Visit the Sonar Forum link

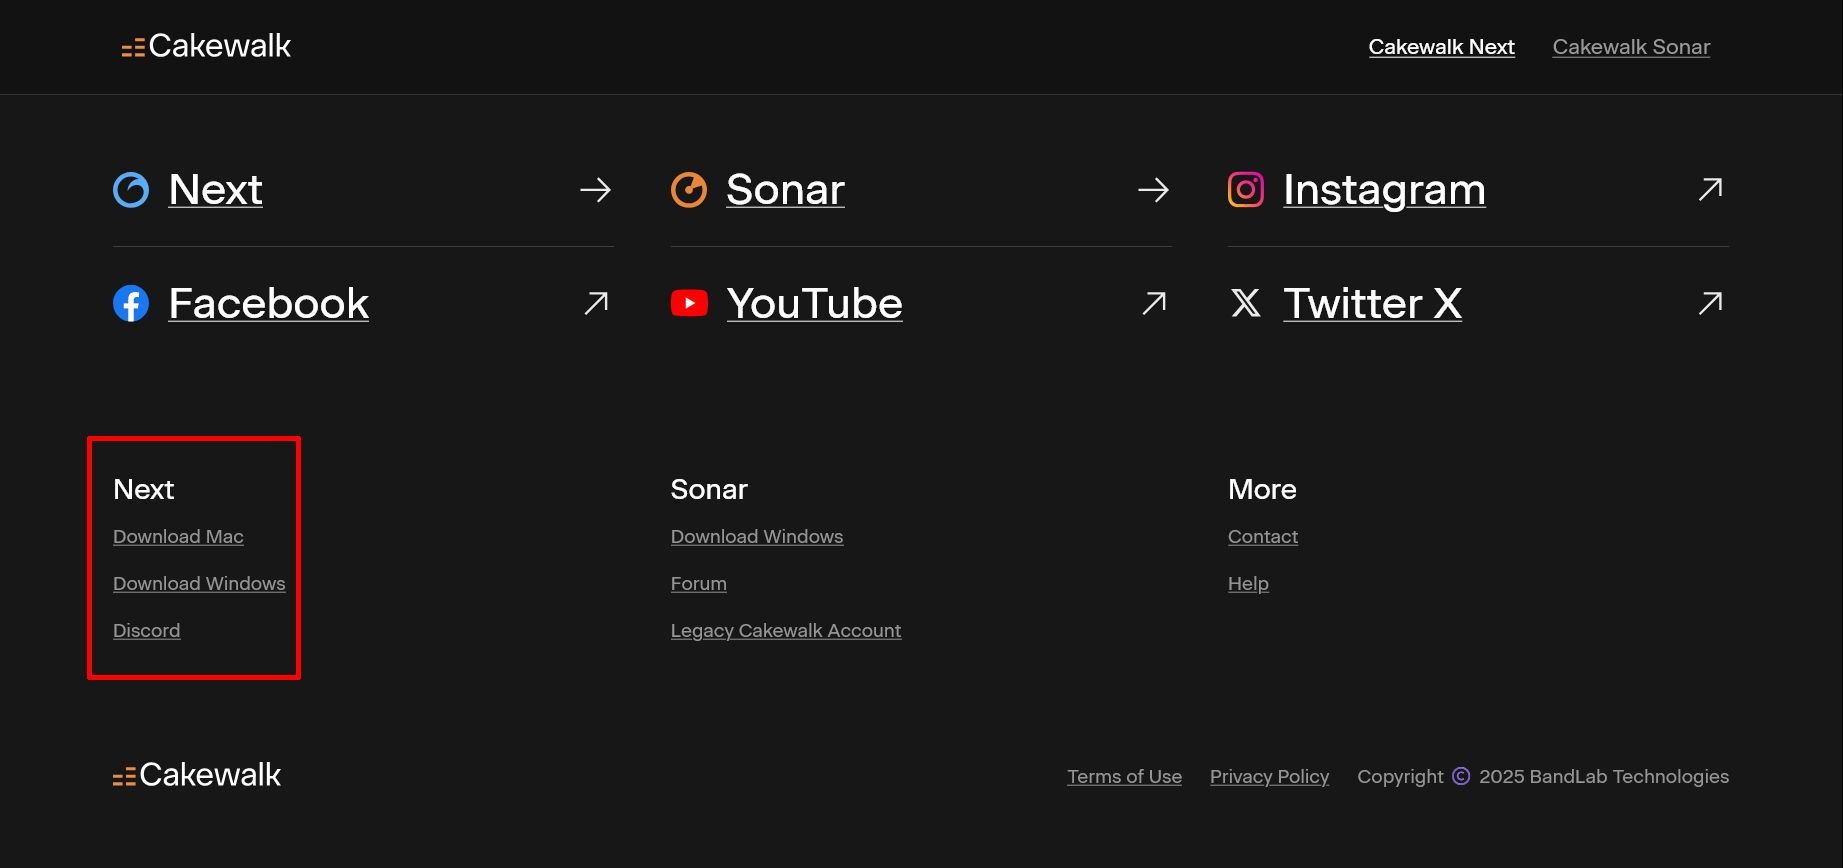coord(699,584)
